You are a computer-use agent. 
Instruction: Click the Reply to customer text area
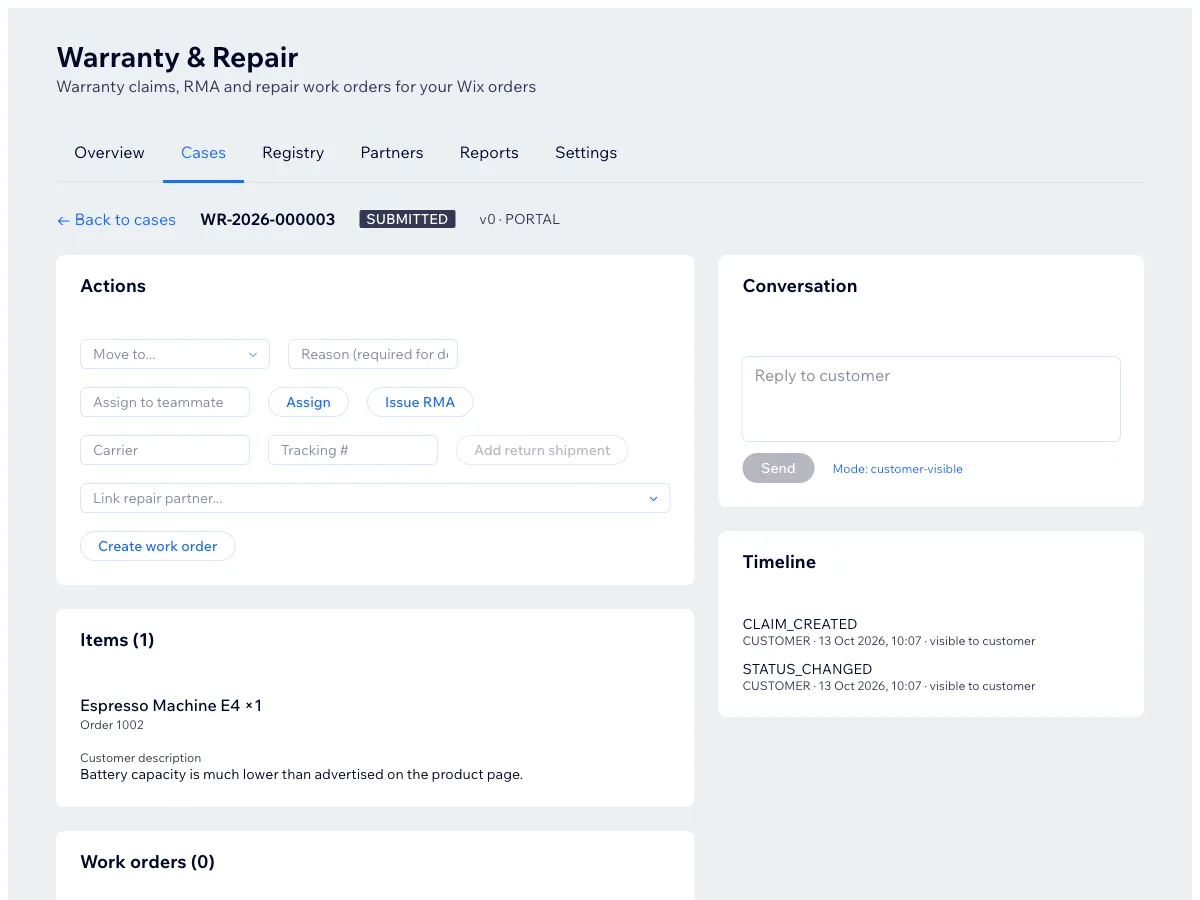931,399
